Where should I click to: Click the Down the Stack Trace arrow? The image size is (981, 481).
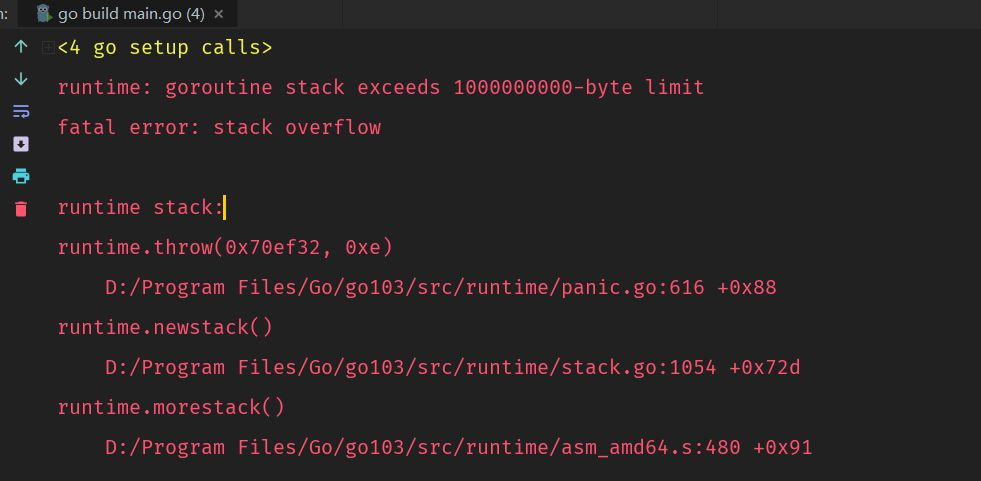coord(21,79)
